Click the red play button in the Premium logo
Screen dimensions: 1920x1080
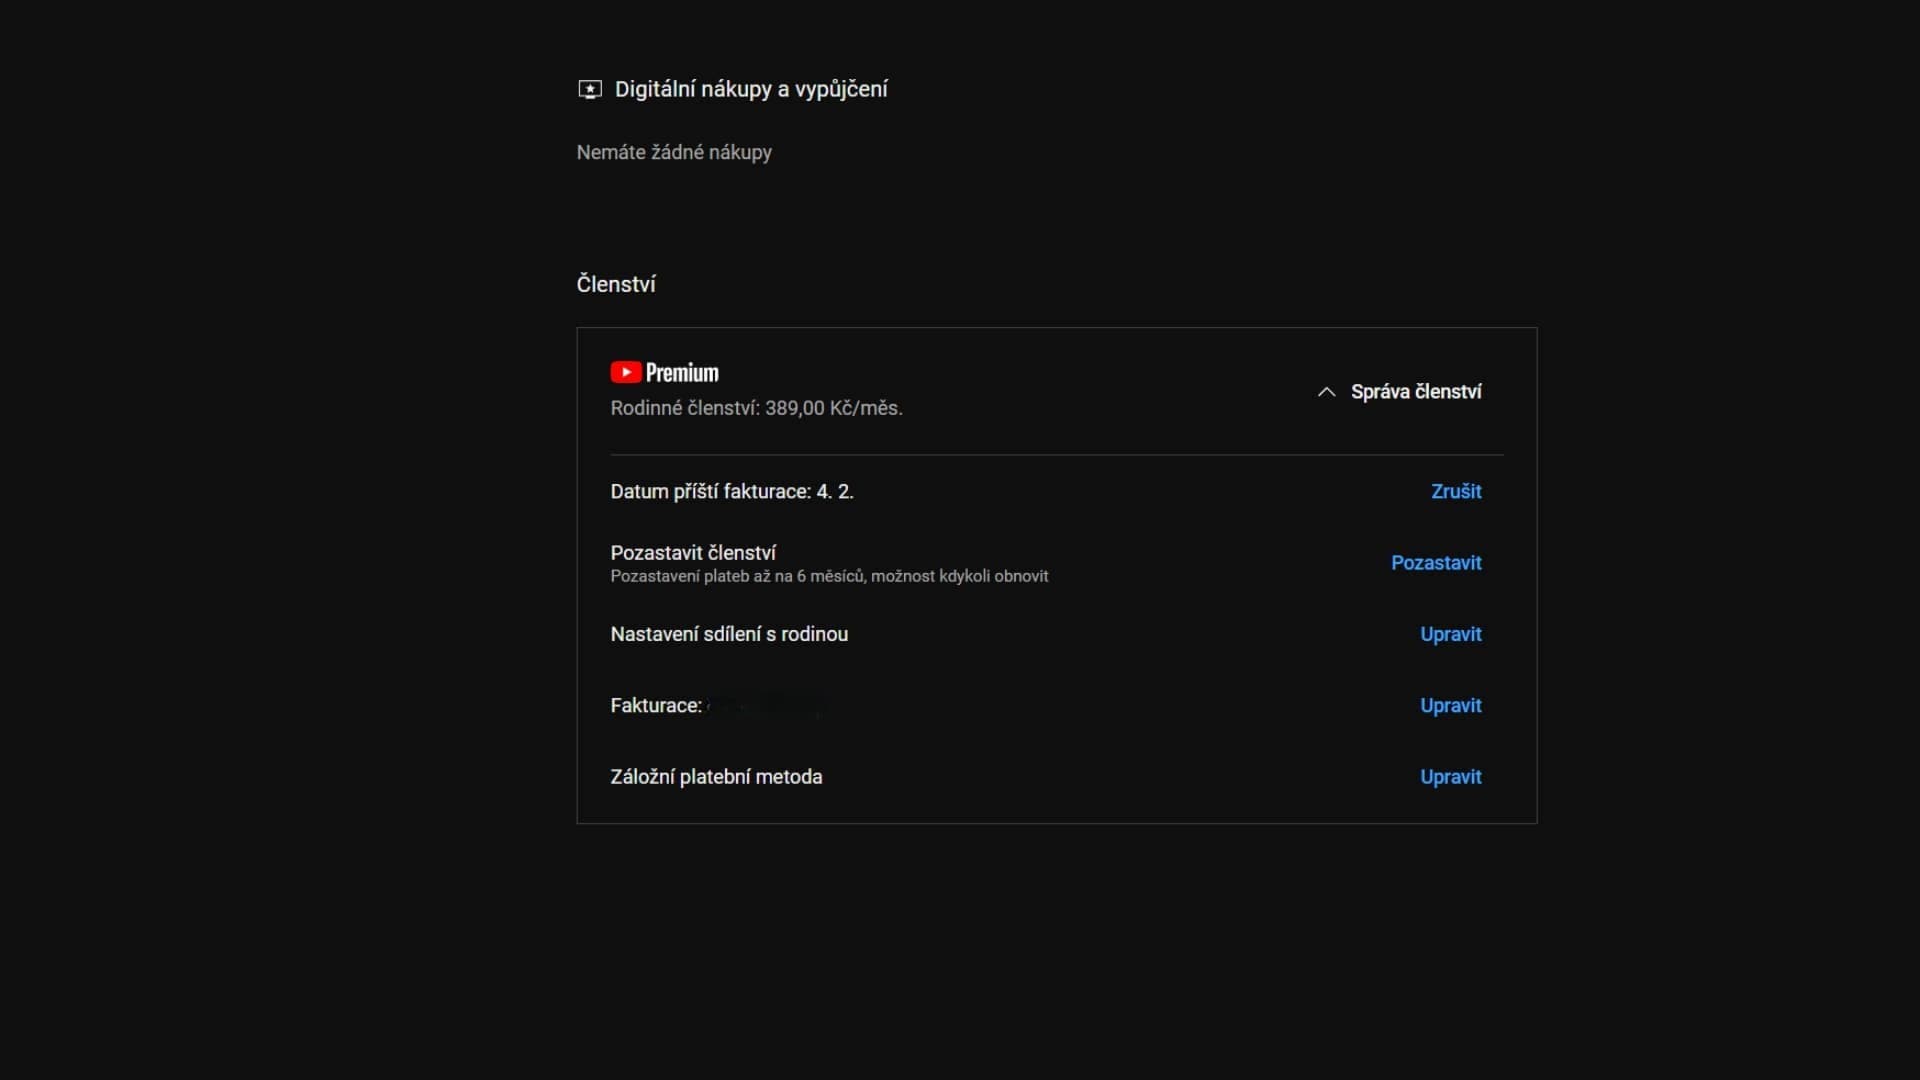click(625, 371)
